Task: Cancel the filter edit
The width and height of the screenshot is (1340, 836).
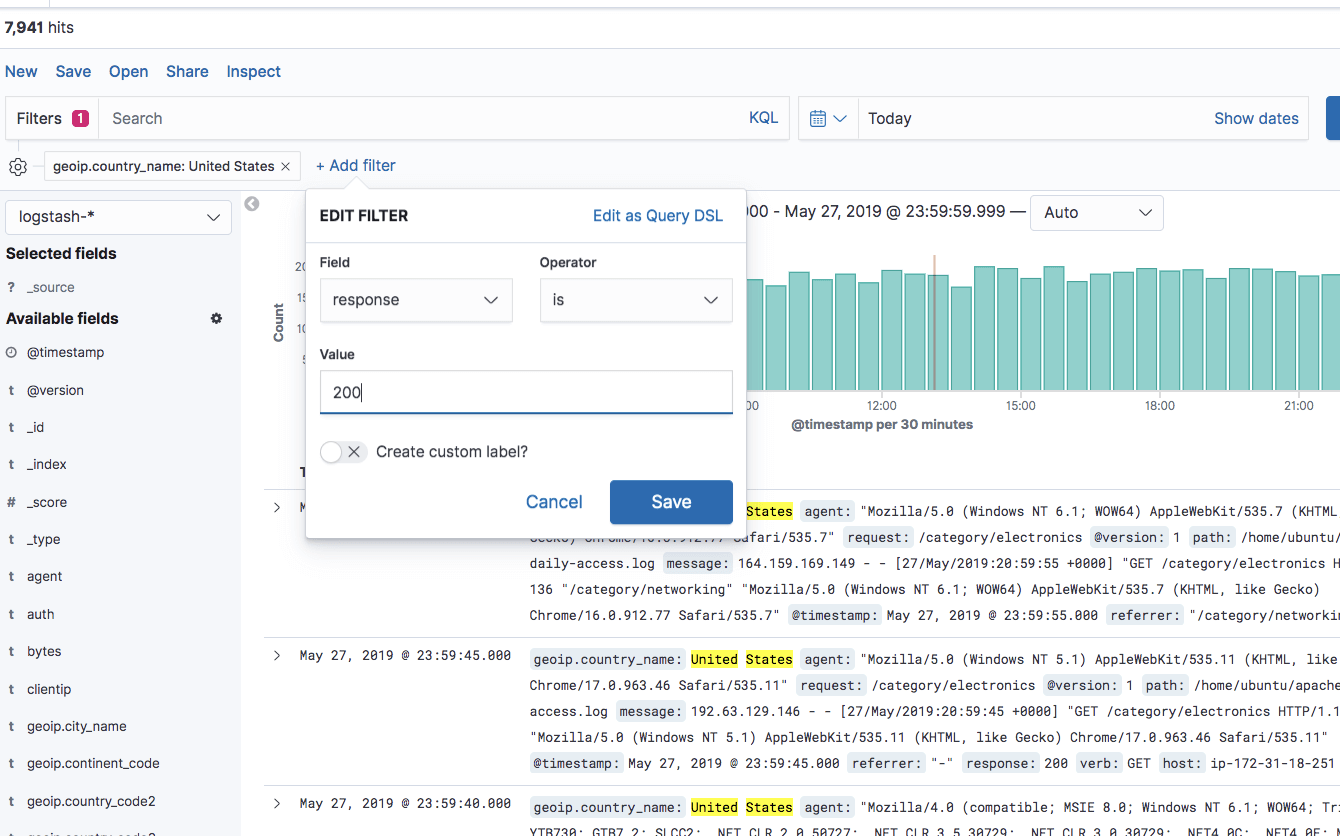Action: click(554, 502)
